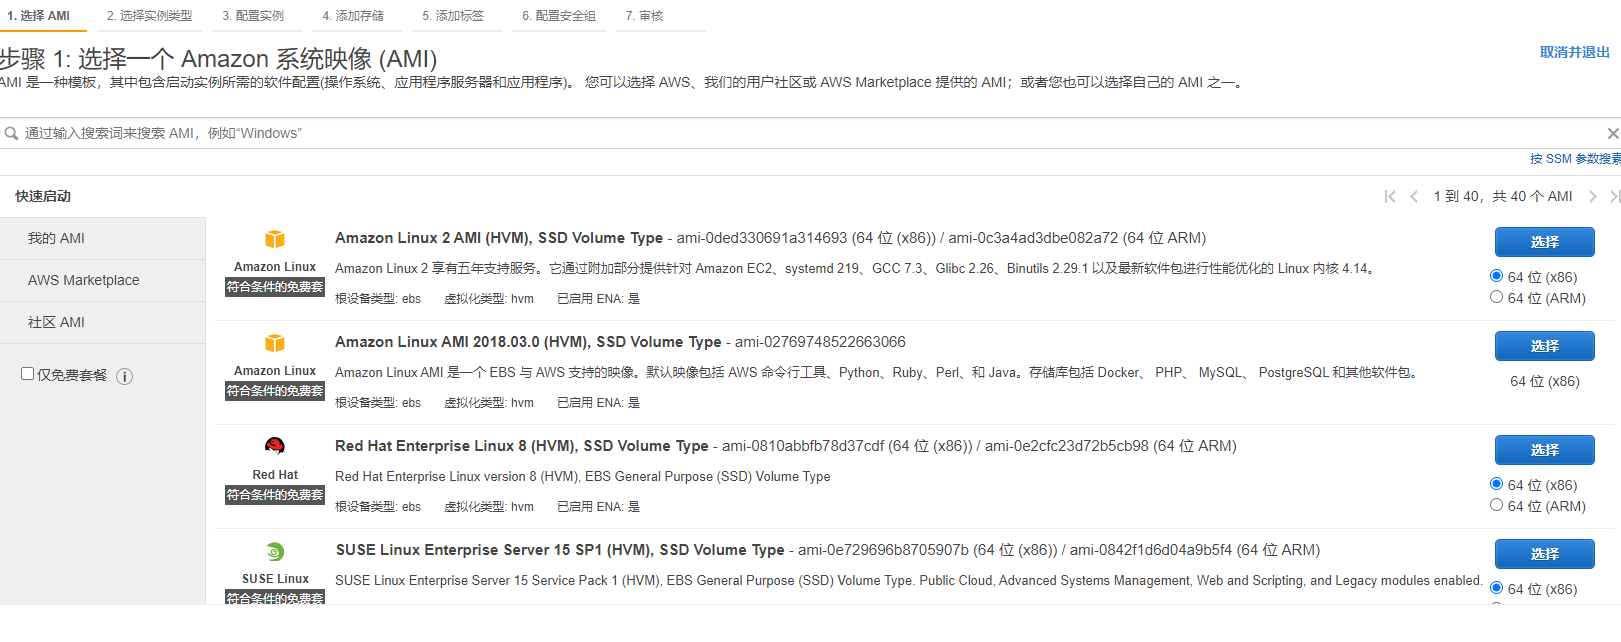Click 选择 button for Amazon Linux AMI 2018.03.0

1544,346
